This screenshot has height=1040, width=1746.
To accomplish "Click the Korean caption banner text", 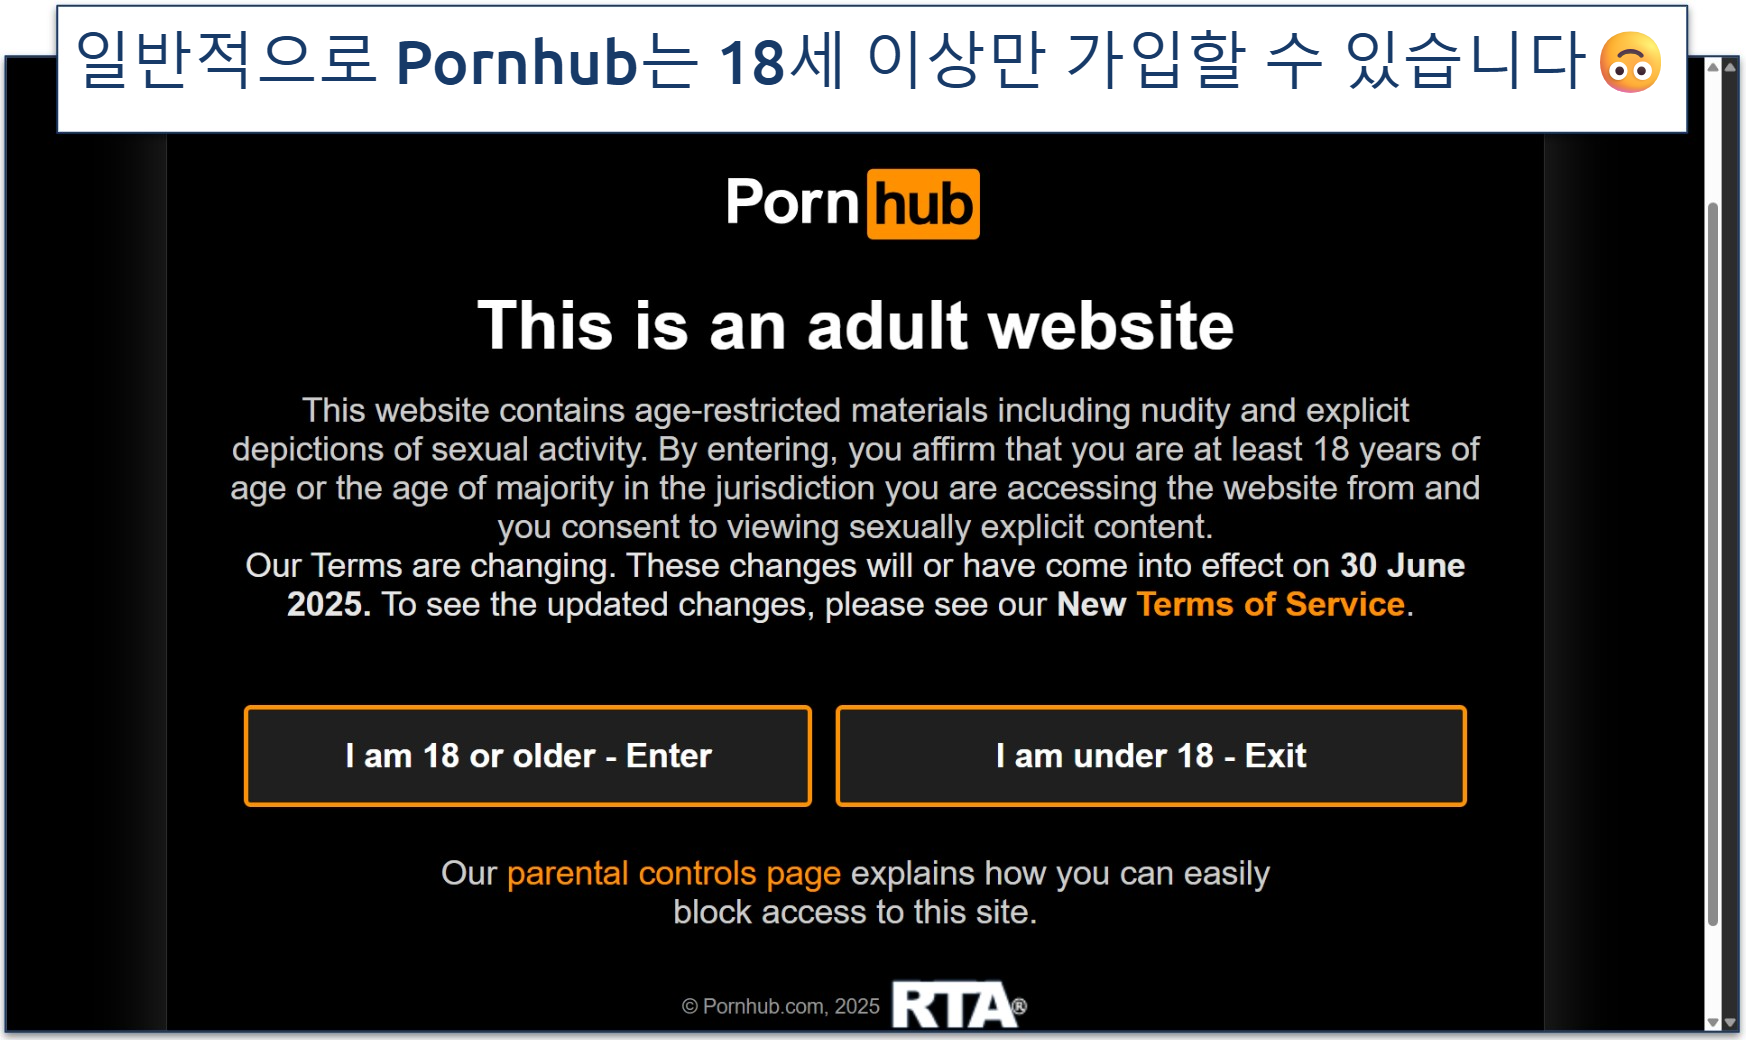I will coord(830,62).
